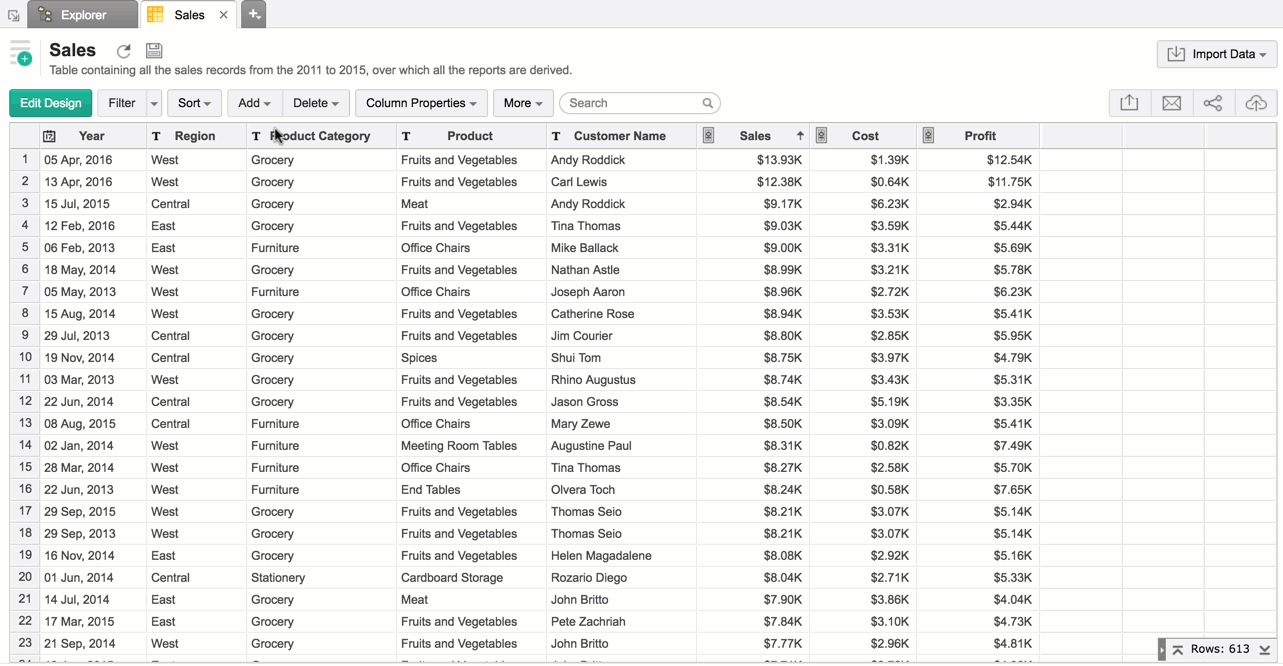This screenshot has height=666, width=1283.
Task: Open the More menu button
Action: [x=522, y=103]
